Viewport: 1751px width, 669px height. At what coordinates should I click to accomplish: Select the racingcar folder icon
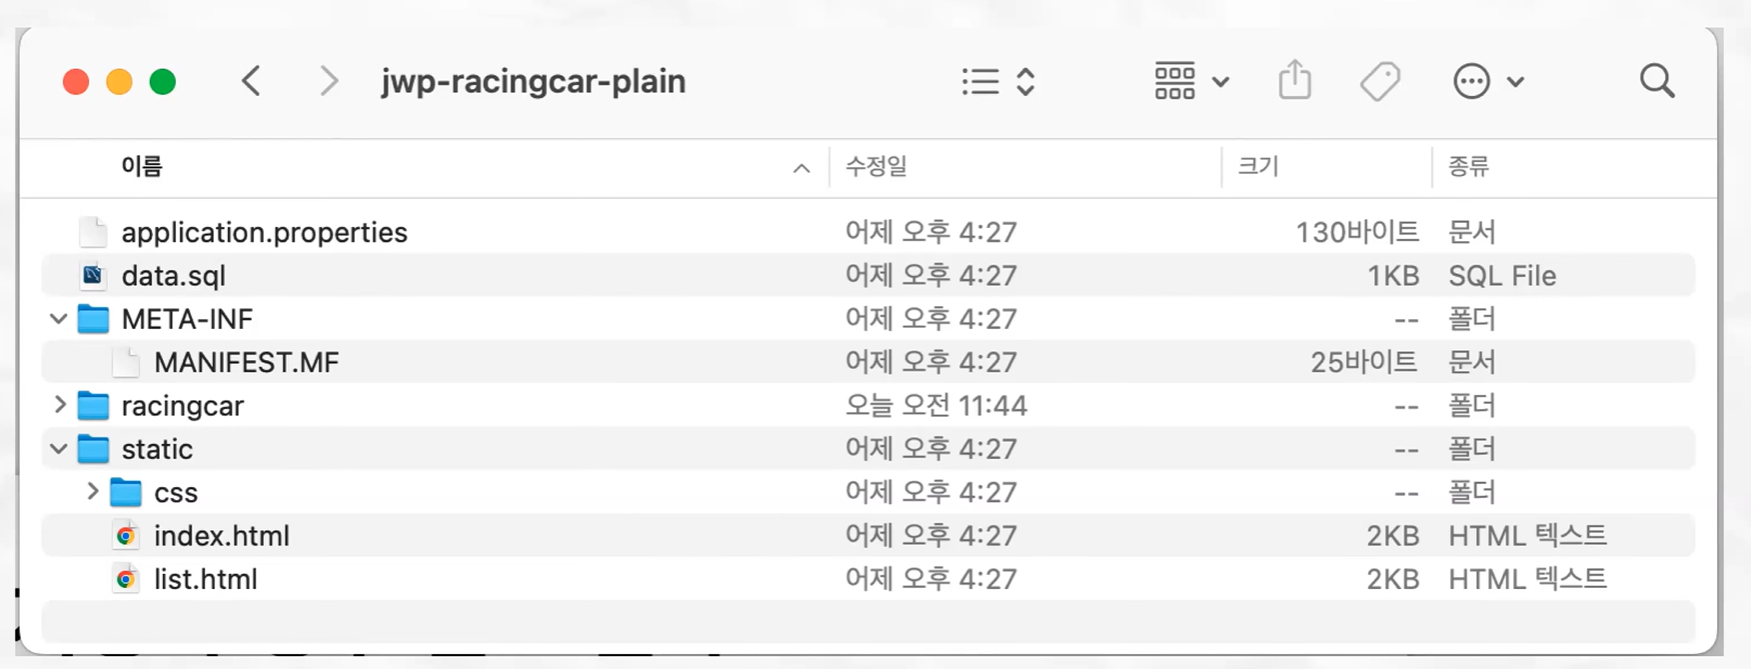point(93,405)
